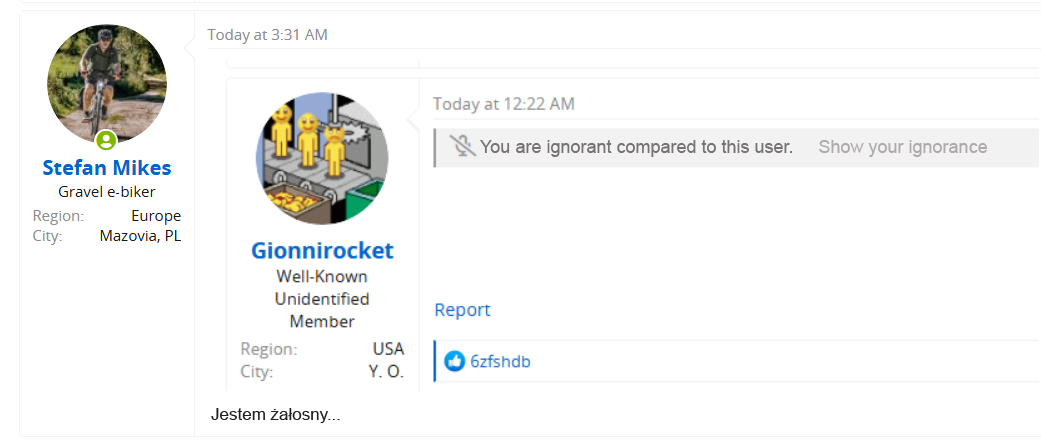Open the 'Today at 12:22 AM' timestamp

(x=503, y=104)
